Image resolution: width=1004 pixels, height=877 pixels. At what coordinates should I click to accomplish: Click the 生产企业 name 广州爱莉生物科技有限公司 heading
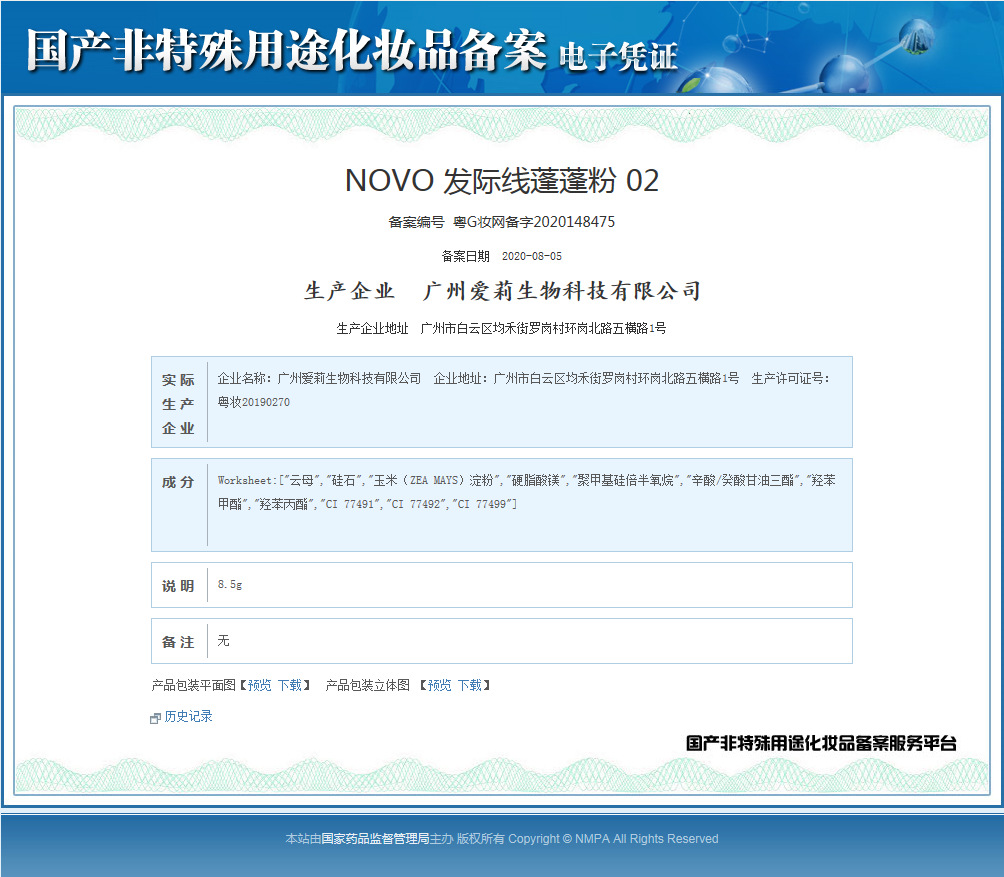click(x=562, y=291)
